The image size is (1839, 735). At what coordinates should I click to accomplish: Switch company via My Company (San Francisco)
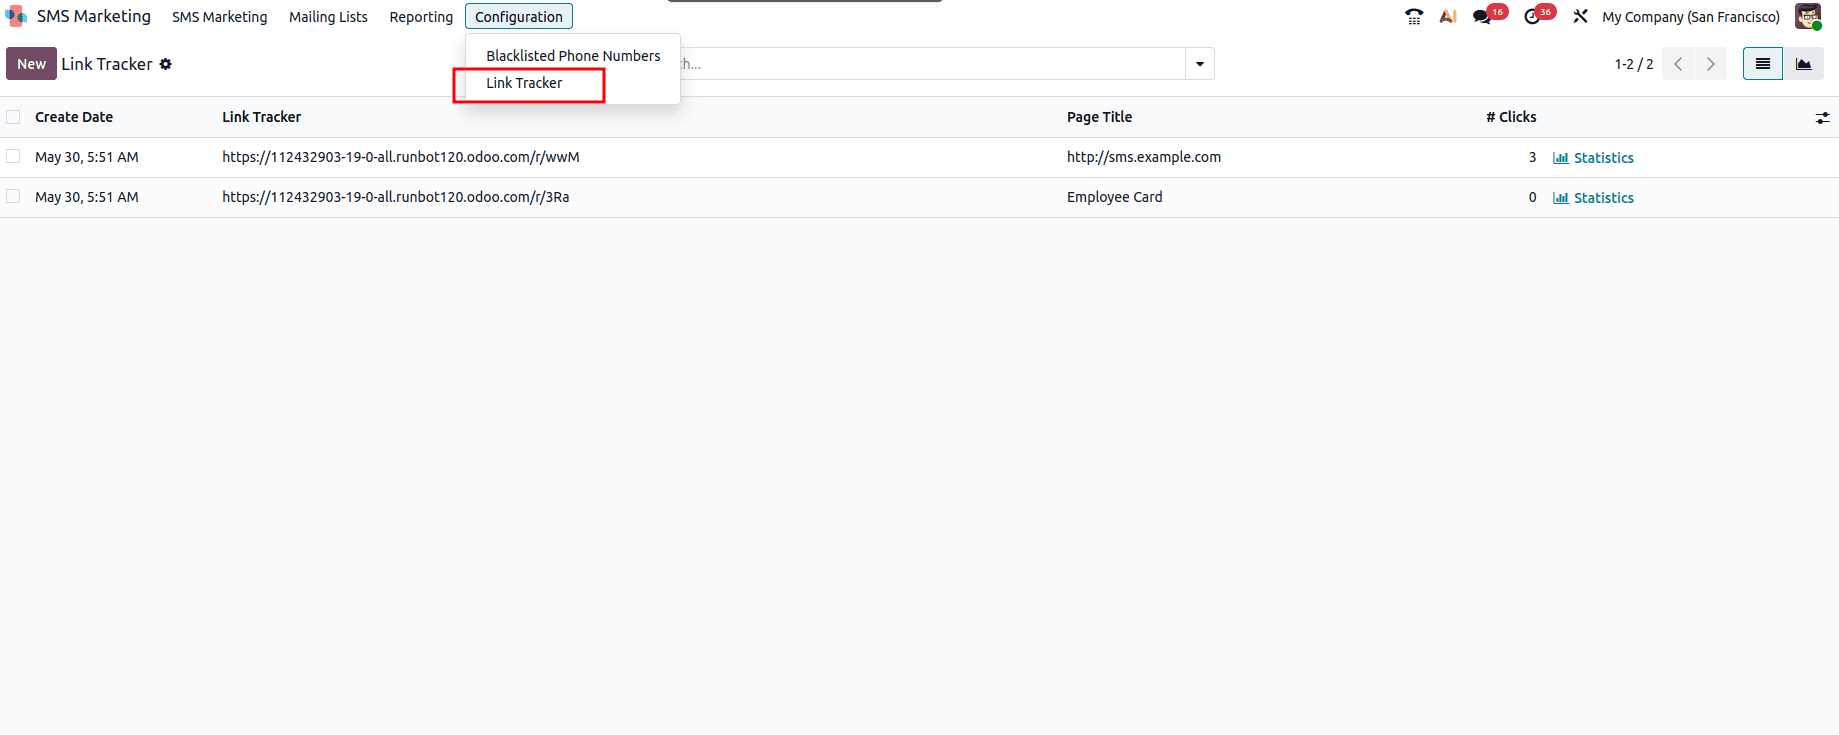tap(1691, 17)
